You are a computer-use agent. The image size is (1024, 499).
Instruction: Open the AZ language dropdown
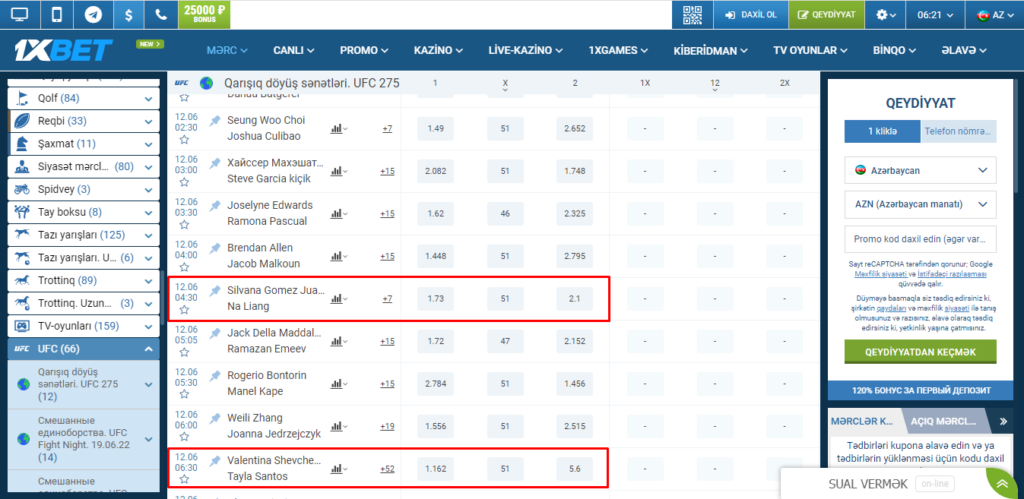point(994,14)
